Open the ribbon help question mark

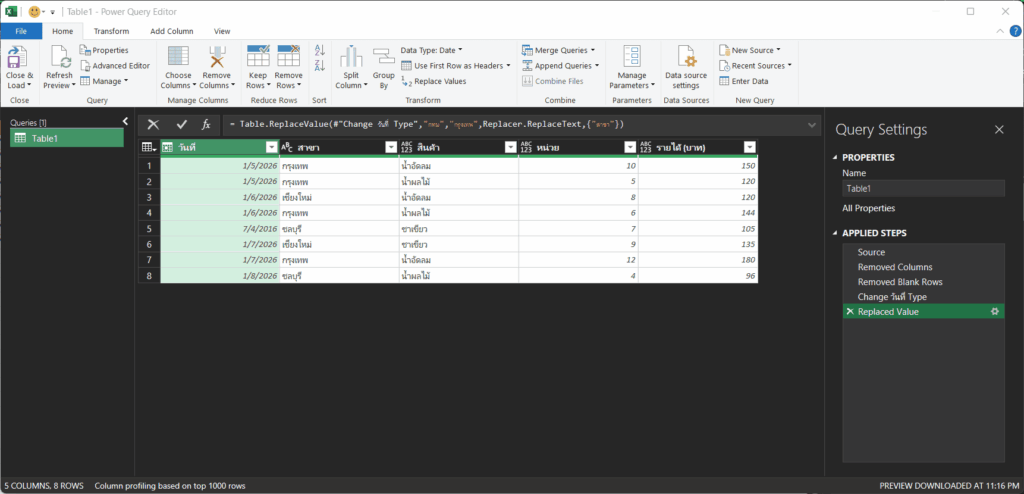pyautogui.click(x=1015, y=31)
